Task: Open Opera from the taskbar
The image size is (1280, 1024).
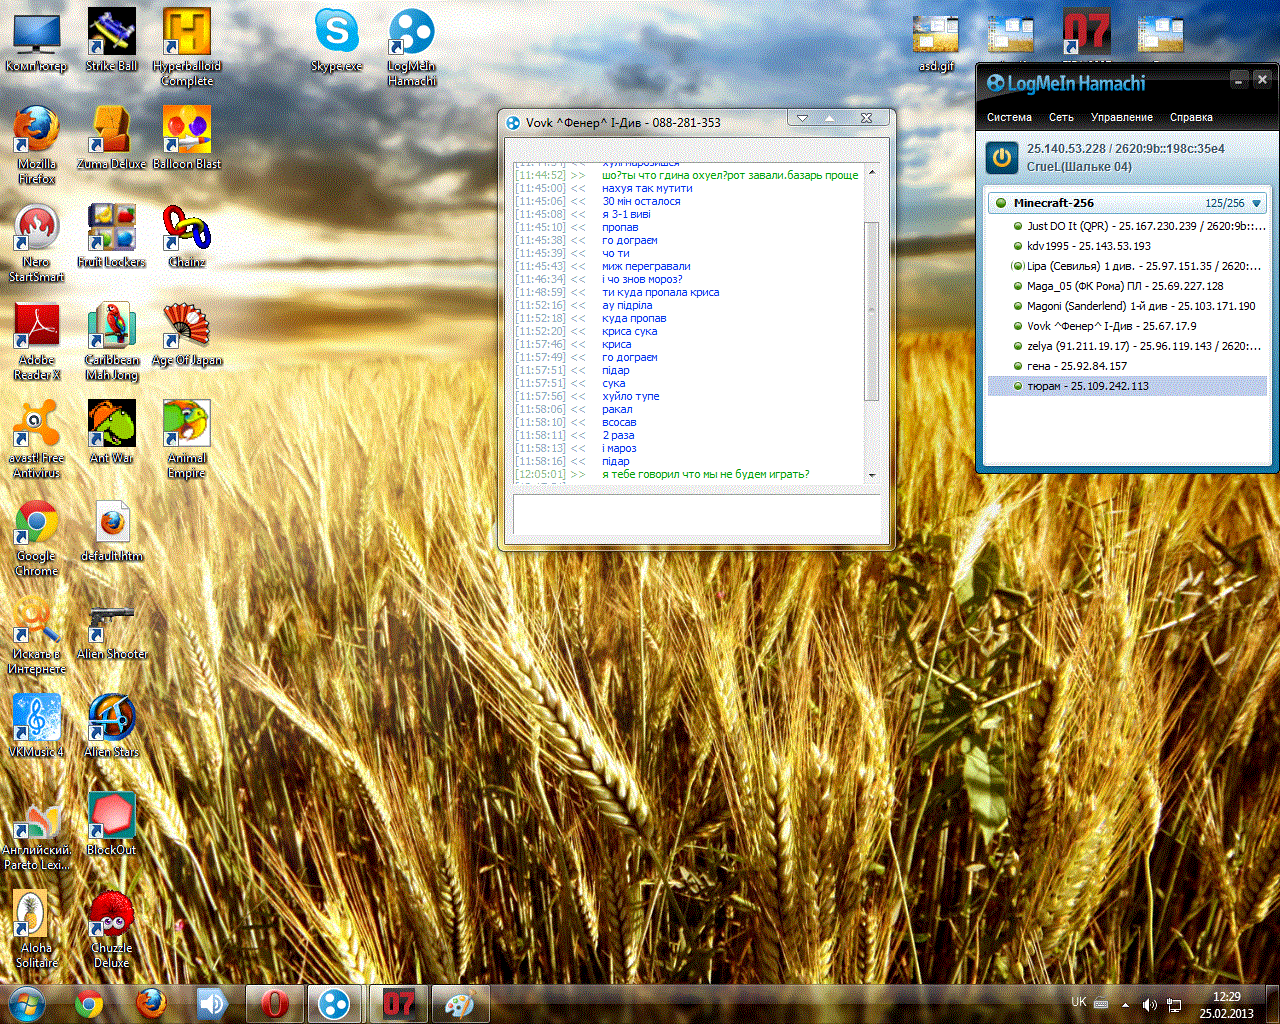Action: pyautogui.click(x=275, y=1003)
